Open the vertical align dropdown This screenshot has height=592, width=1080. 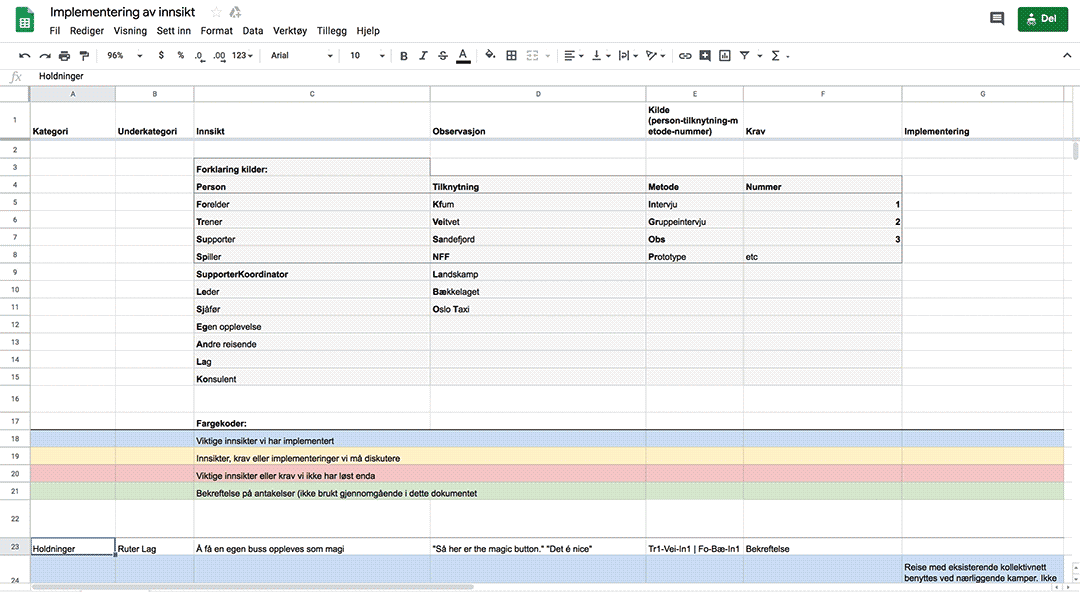tap(601, 56)
